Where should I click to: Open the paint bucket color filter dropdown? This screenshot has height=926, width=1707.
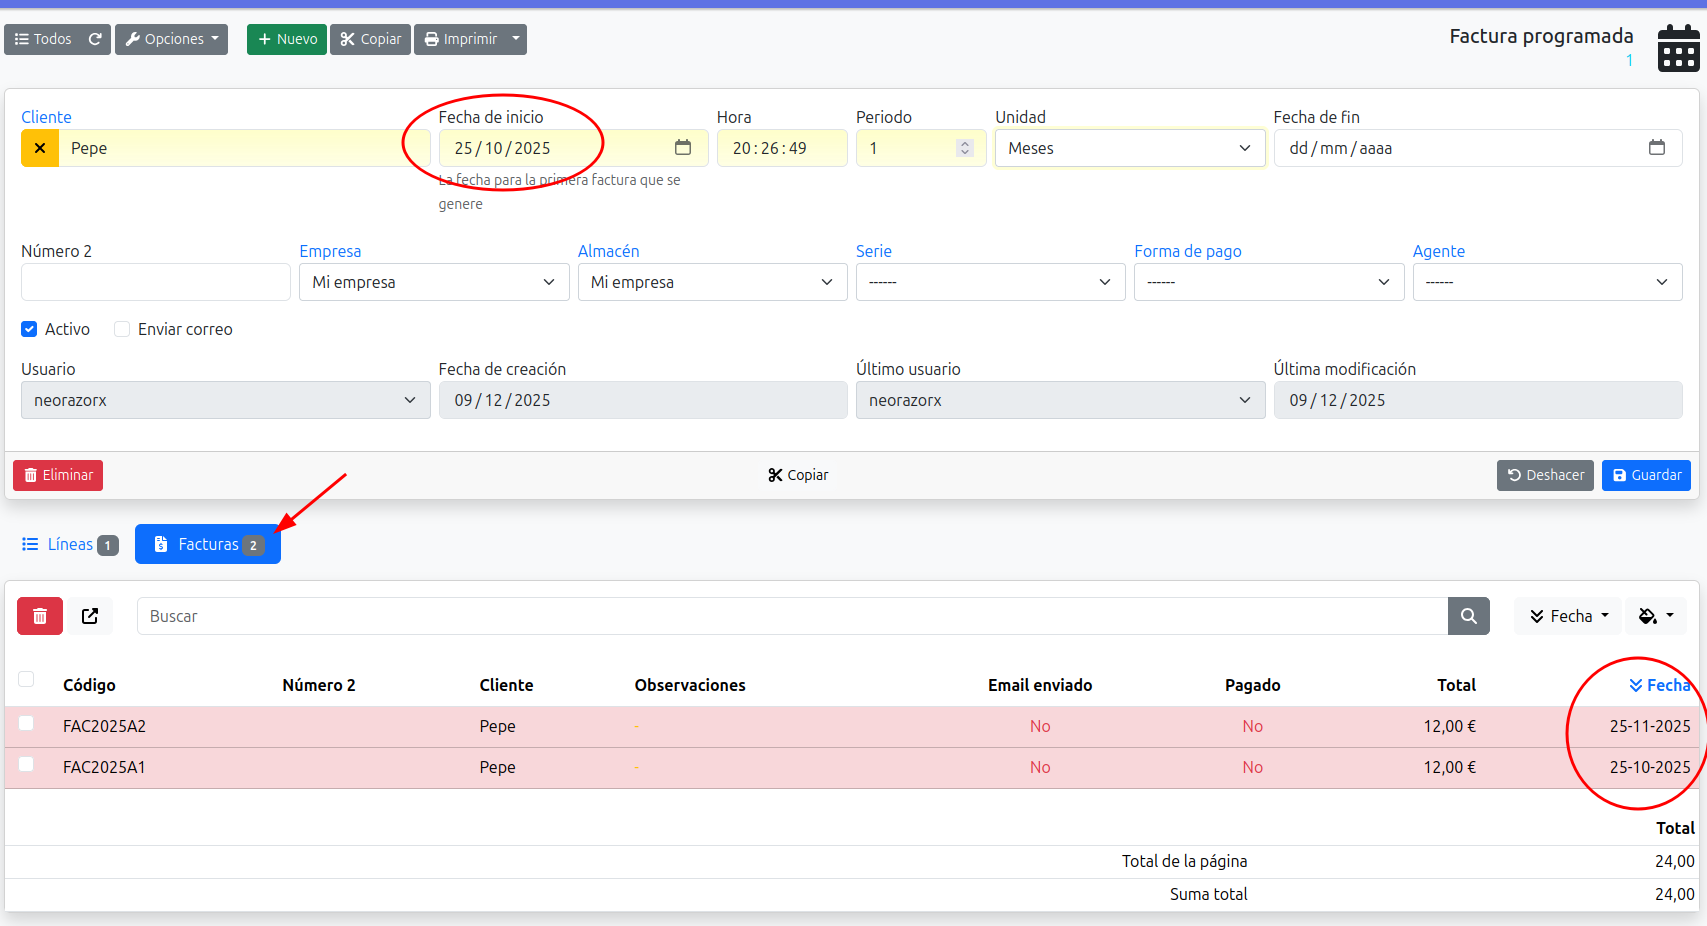(x=1655, y=616)
